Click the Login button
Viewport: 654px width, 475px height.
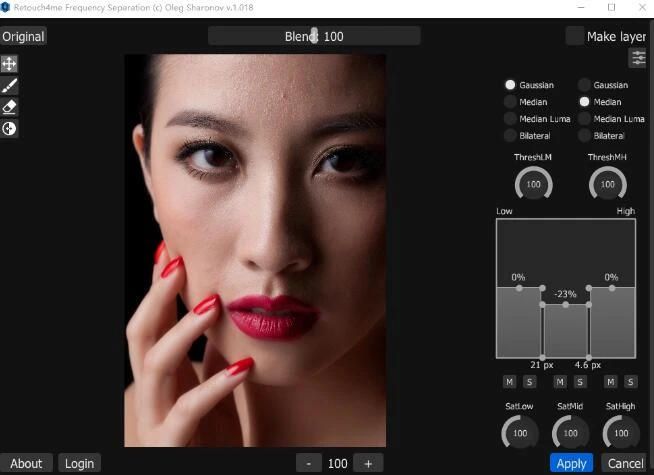(79, 463)
